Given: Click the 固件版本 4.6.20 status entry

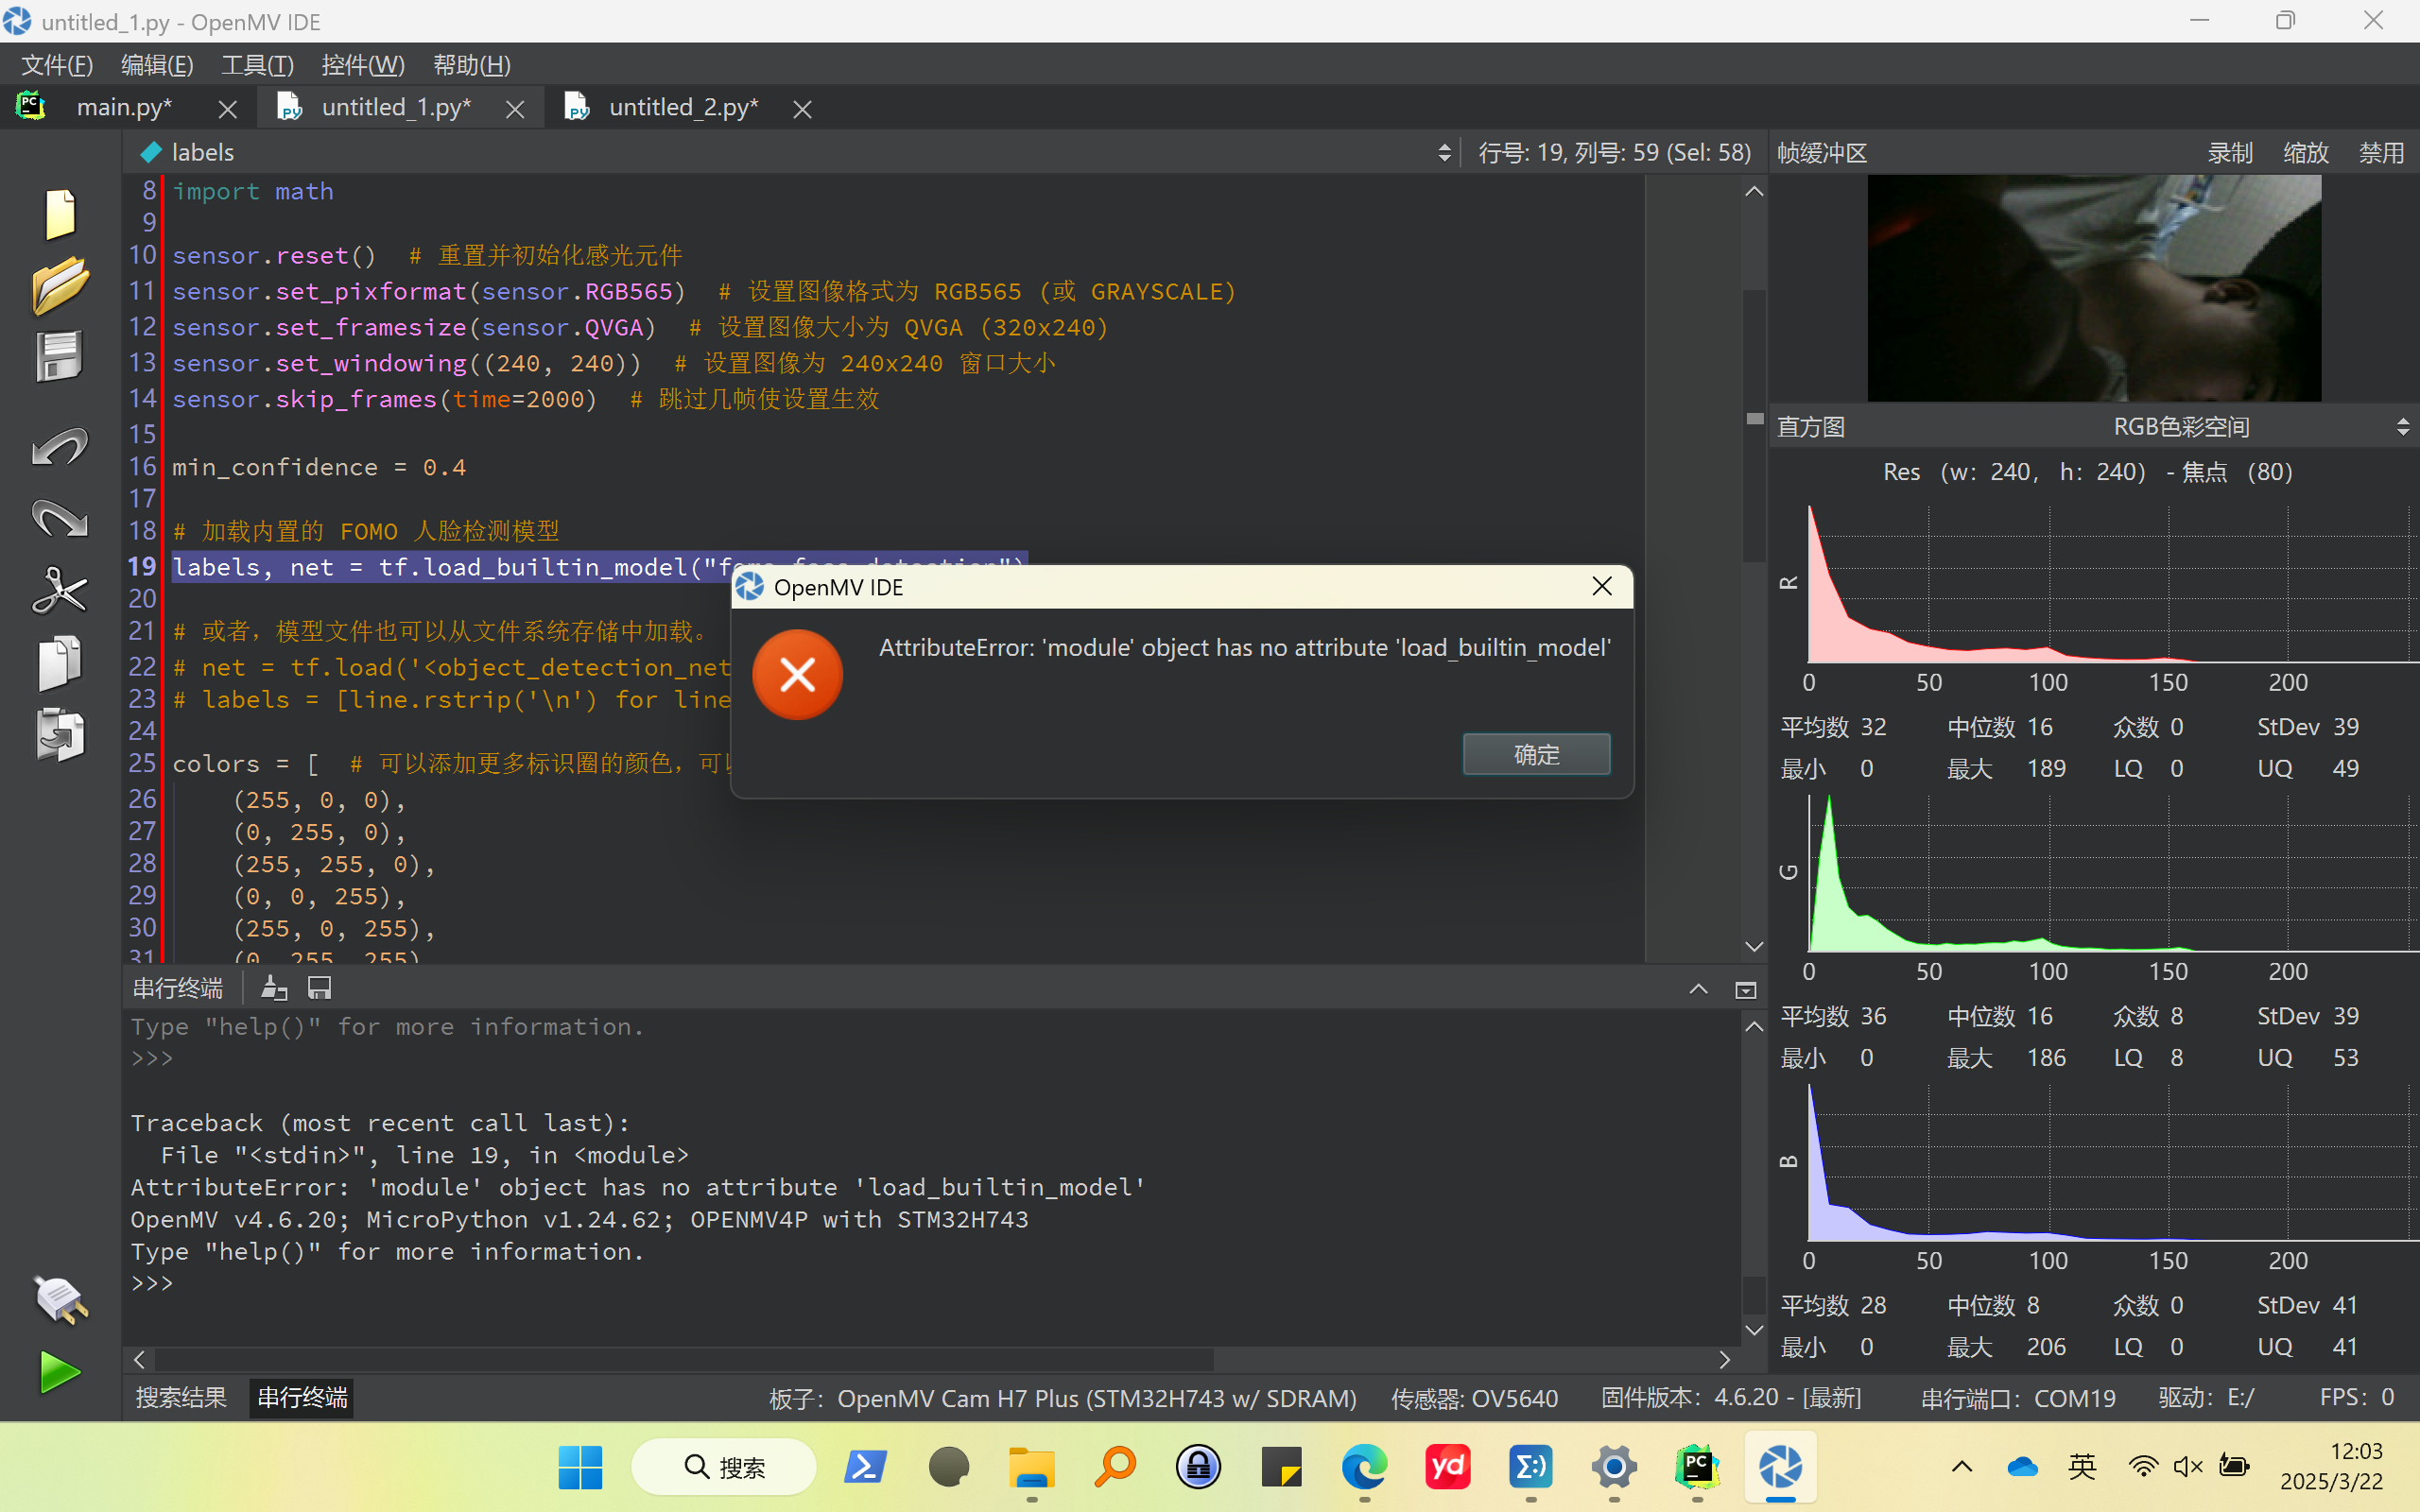Looking at the screenshot, I should pyautogui.click(x=1730, y=1398).
